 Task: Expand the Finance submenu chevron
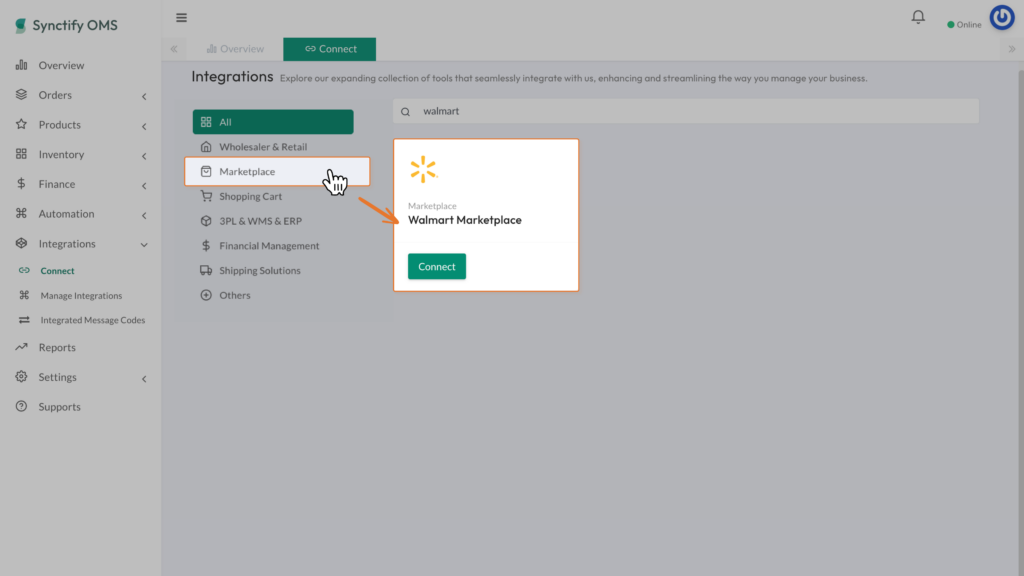[144, 185]
